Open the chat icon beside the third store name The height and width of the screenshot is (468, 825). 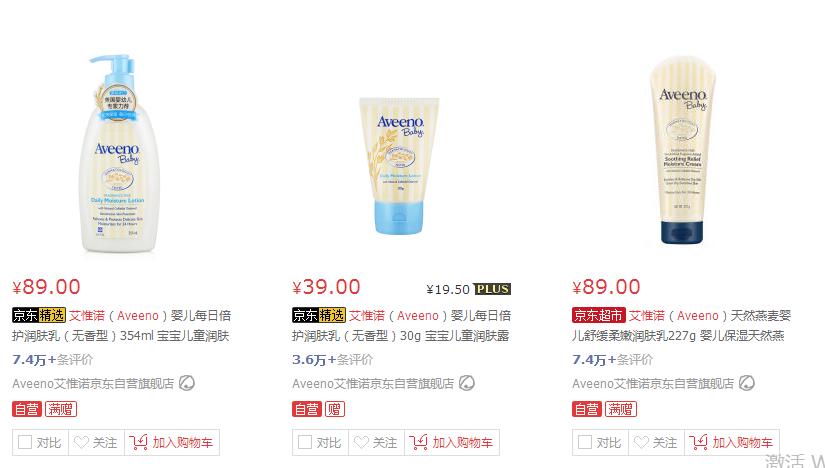747,383
